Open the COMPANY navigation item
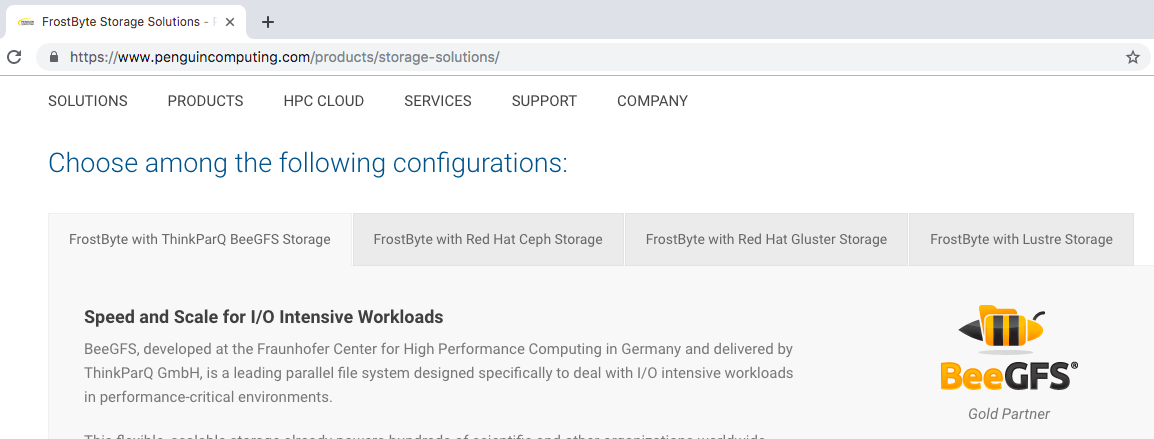The height and width of the screenshot is (439, 1154). [652, 101]
